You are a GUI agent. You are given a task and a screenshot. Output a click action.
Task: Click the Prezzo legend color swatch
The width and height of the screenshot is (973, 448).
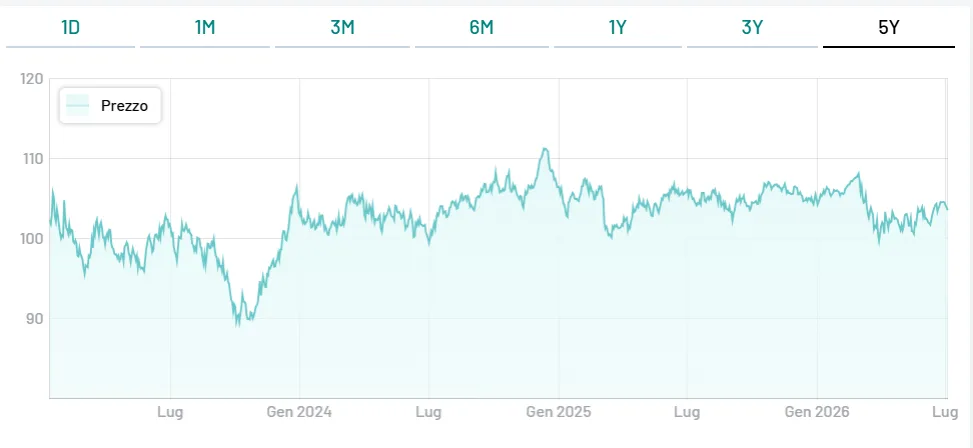(78, 105)
